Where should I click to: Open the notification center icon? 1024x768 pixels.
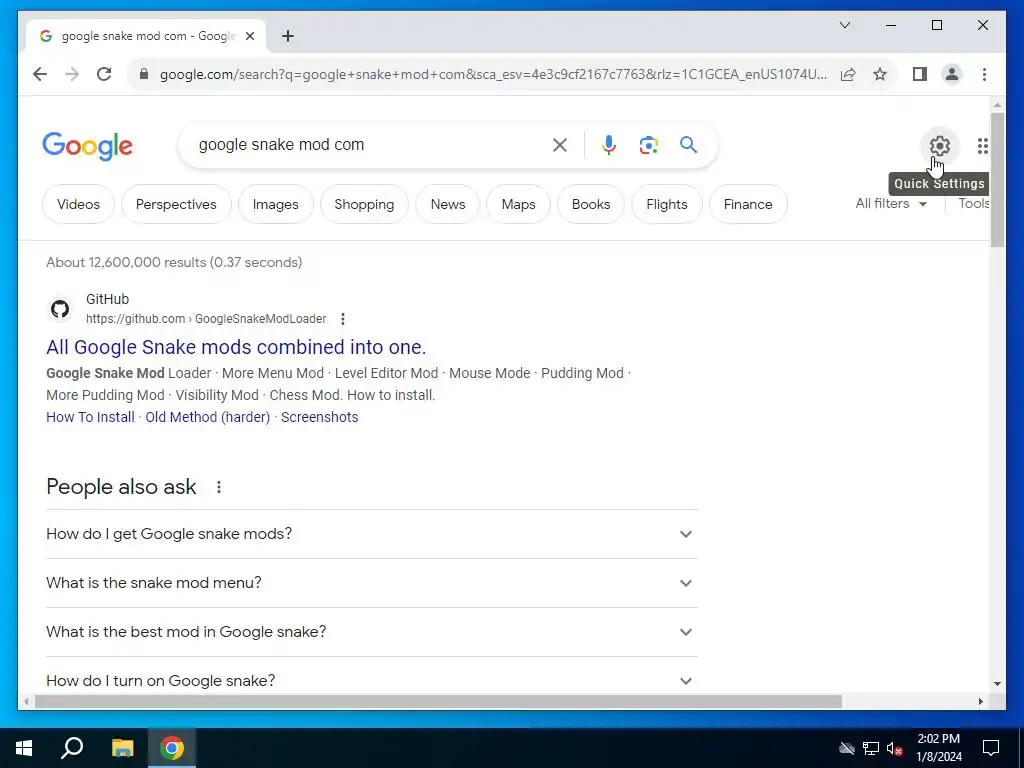point(991,748)
